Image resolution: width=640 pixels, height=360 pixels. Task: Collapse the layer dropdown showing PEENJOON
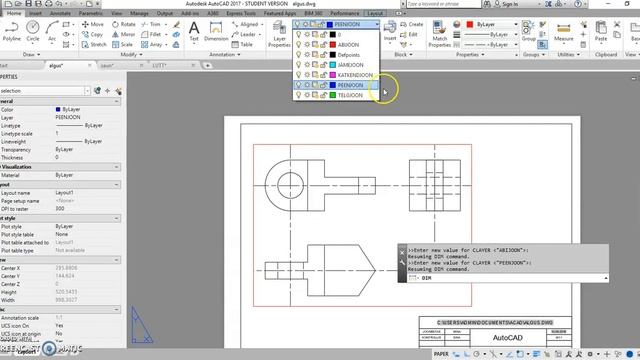pyautogui.click(x=376, y=24)
